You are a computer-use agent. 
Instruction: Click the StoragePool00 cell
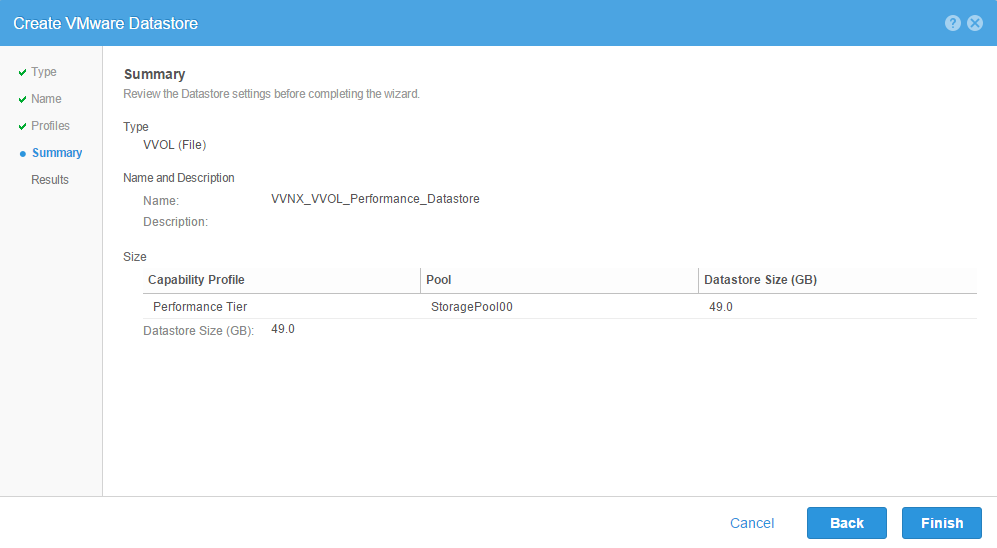click(471, 307)
